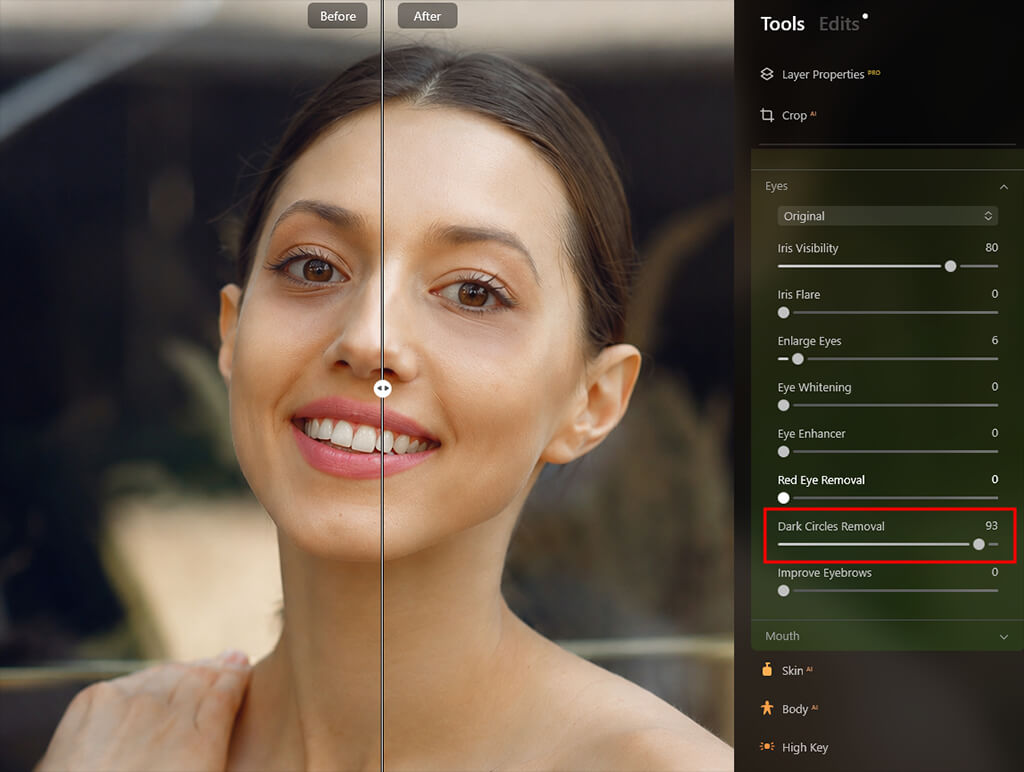1024x772 pixels.
Task: Click the Skin label text
Action: click(x=792, y=671)
